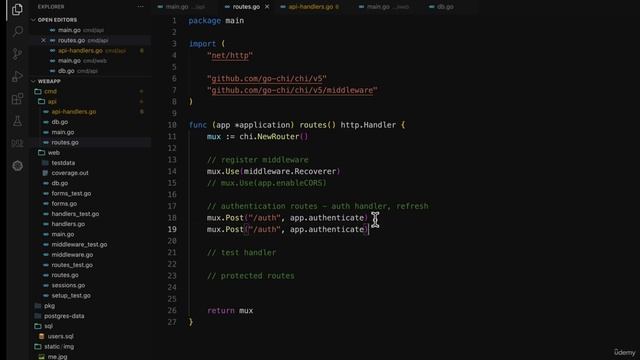
Task: Open middleware_test.go file
Action: (x=79, y=244)
